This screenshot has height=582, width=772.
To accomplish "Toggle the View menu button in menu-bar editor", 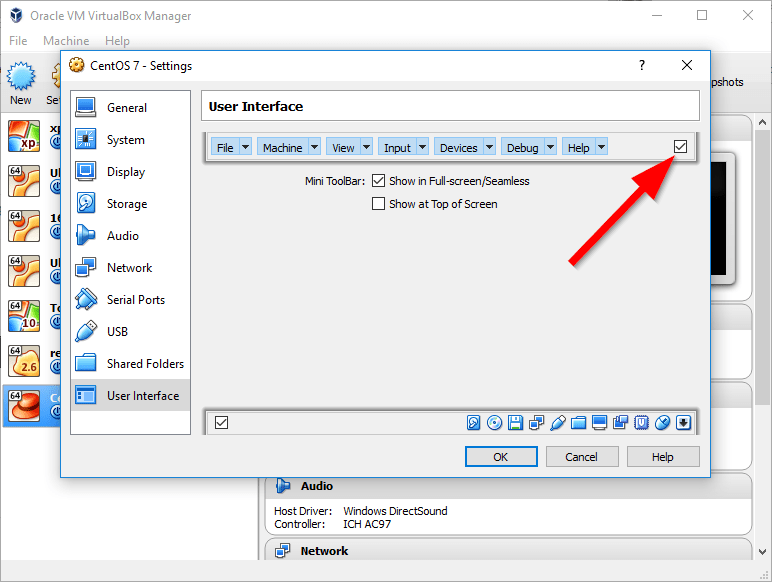I will [343, 147].
